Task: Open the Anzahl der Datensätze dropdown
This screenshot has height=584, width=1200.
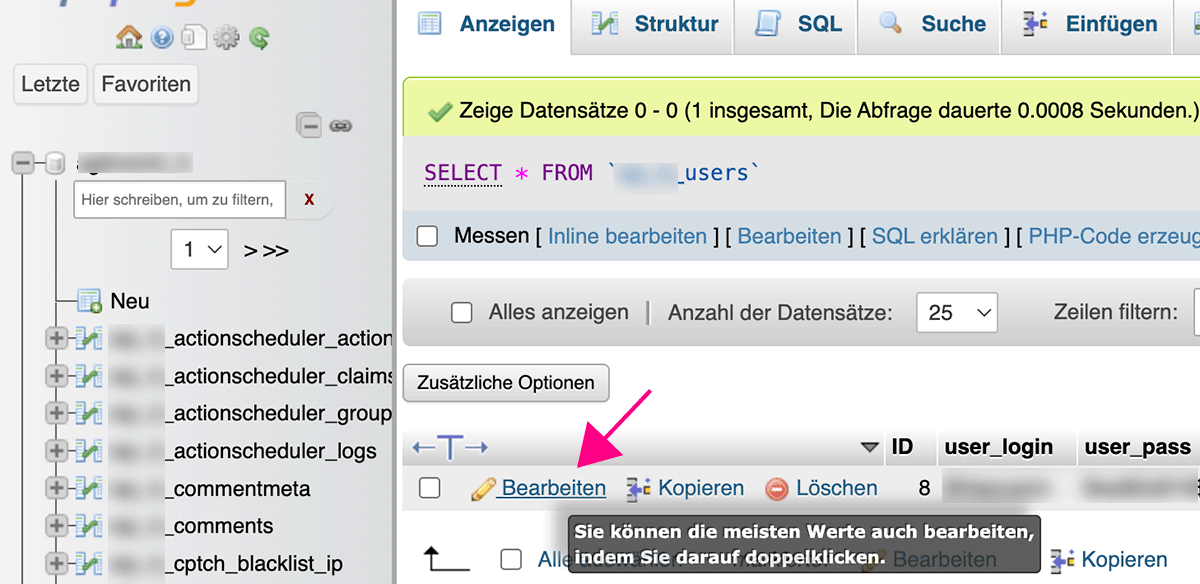Action: (957, 313)
